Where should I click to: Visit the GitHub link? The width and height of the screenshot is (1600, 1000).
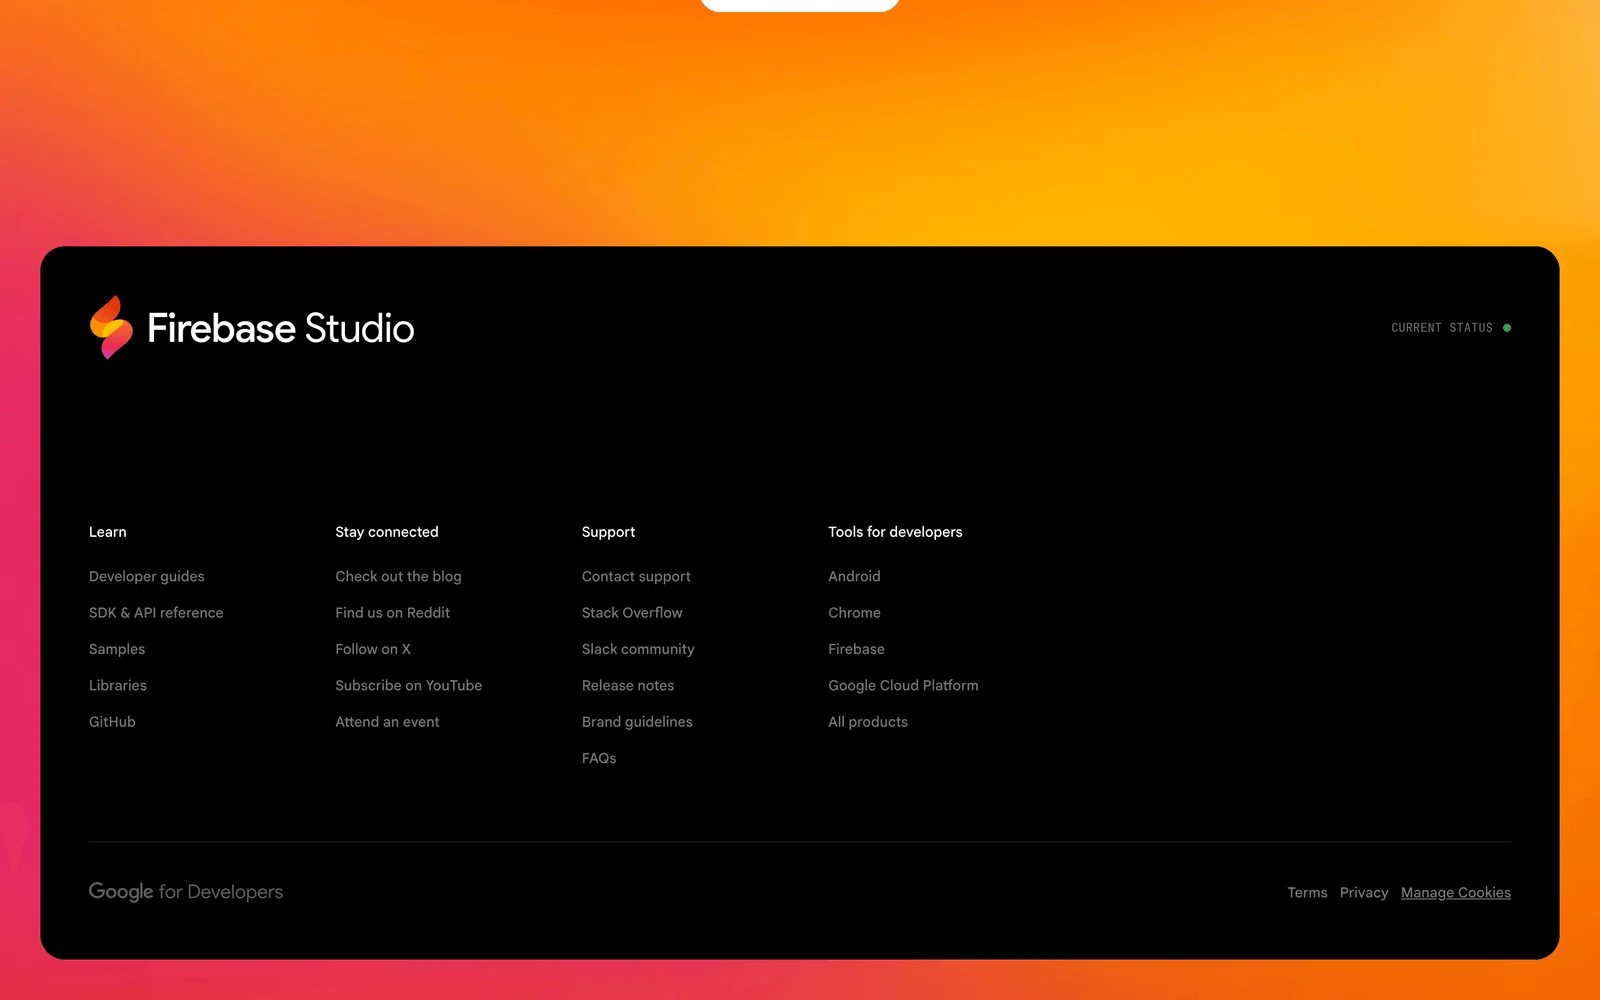pos(112,722)
